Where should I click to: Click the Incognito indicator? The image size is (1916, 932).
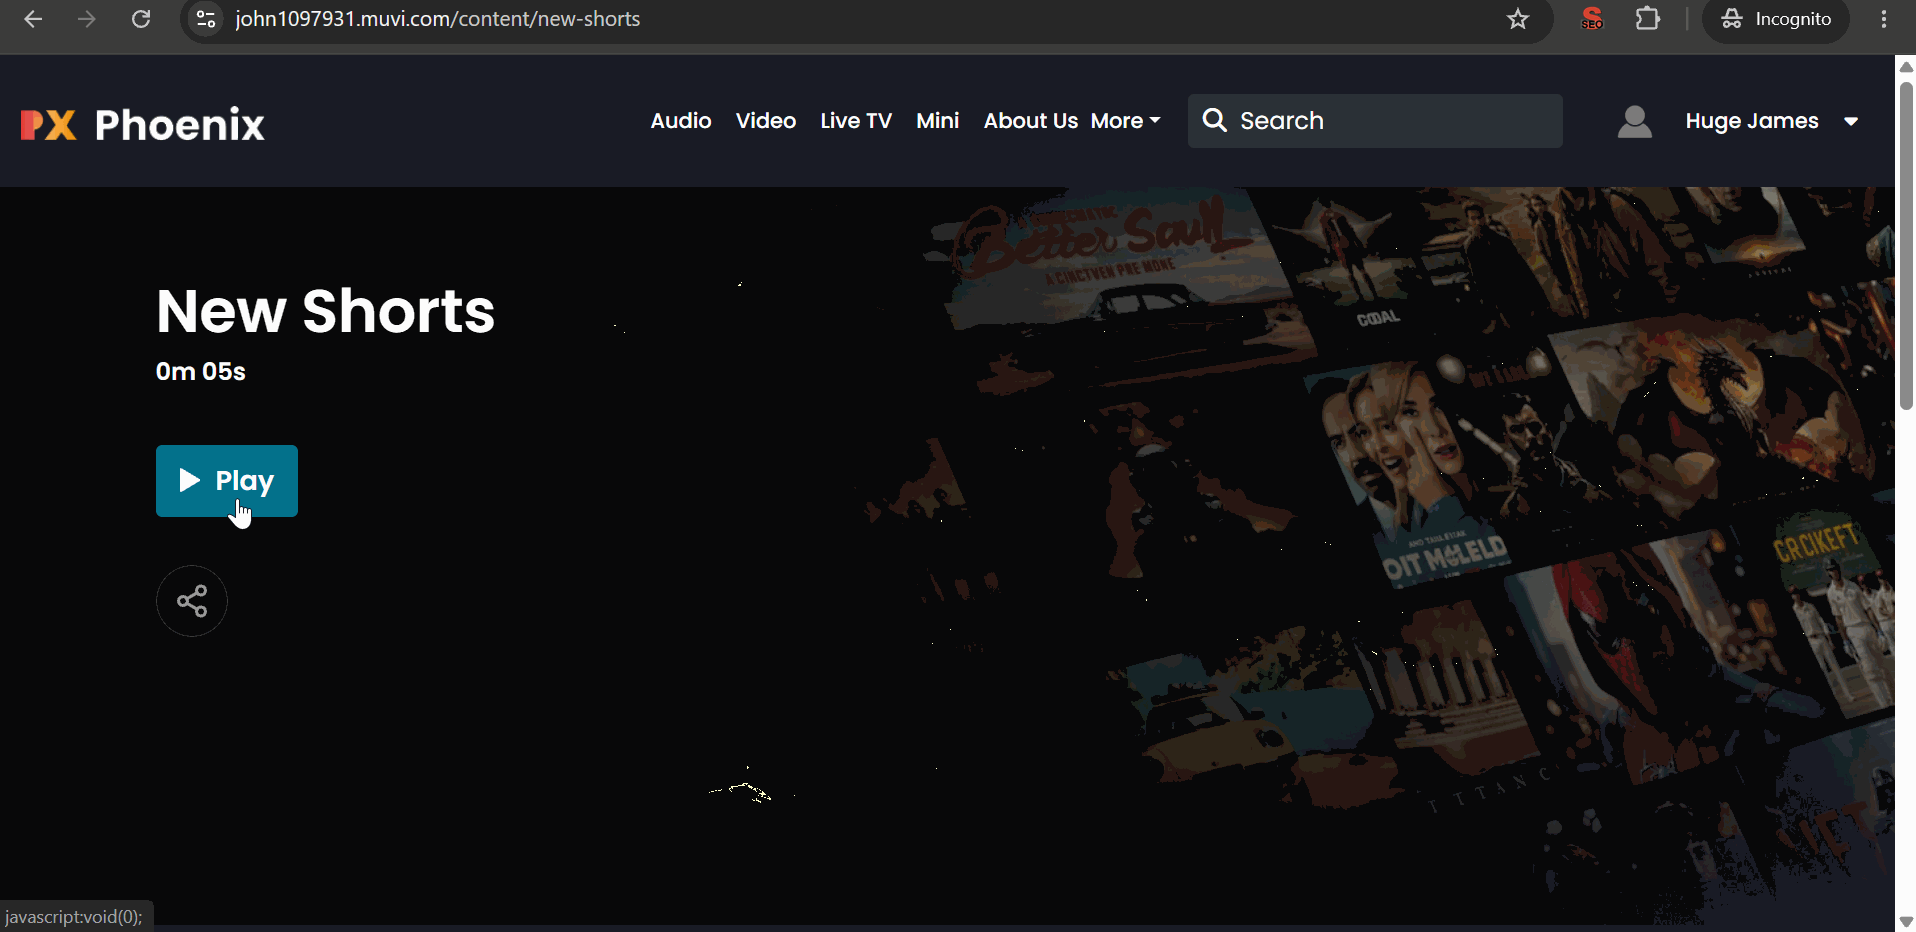coord(1776,19)
